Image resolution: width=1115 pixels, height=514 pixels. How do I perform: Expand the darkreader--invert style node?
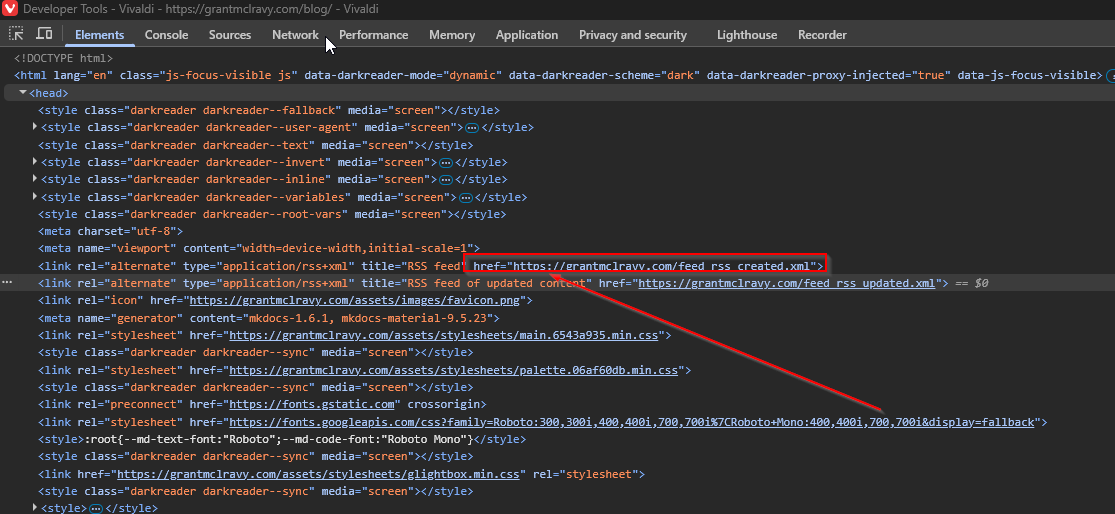[x=36, y=162]
